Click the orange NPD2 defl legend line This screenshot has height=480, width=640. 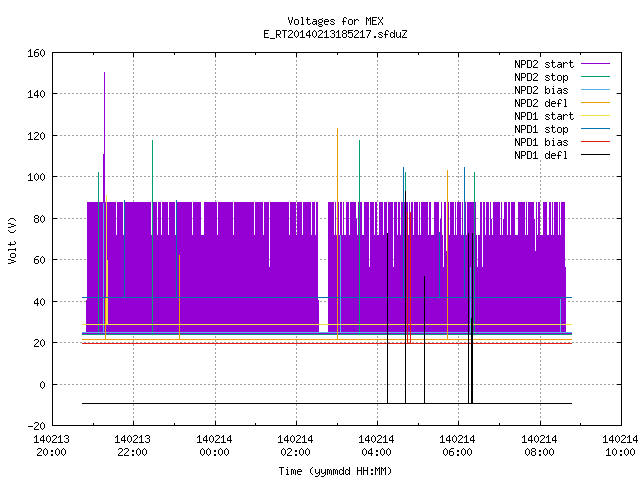point(595,103)
